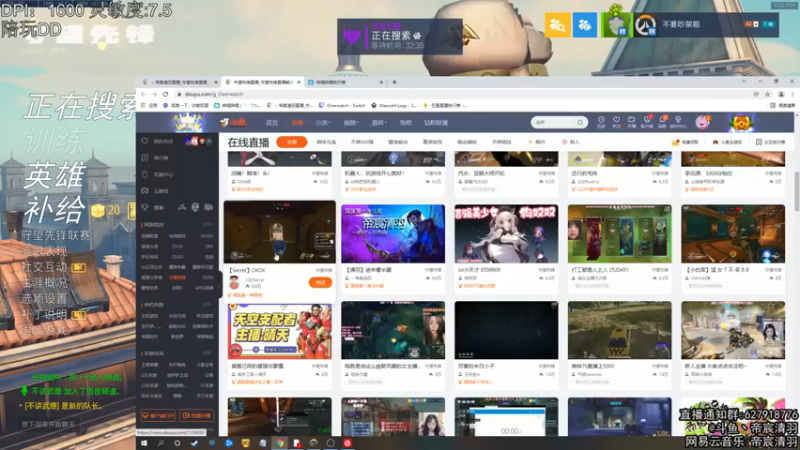Screen dimensions: 800x450
Task: Bookmark this page with the star icon
Action: [767, 94]
